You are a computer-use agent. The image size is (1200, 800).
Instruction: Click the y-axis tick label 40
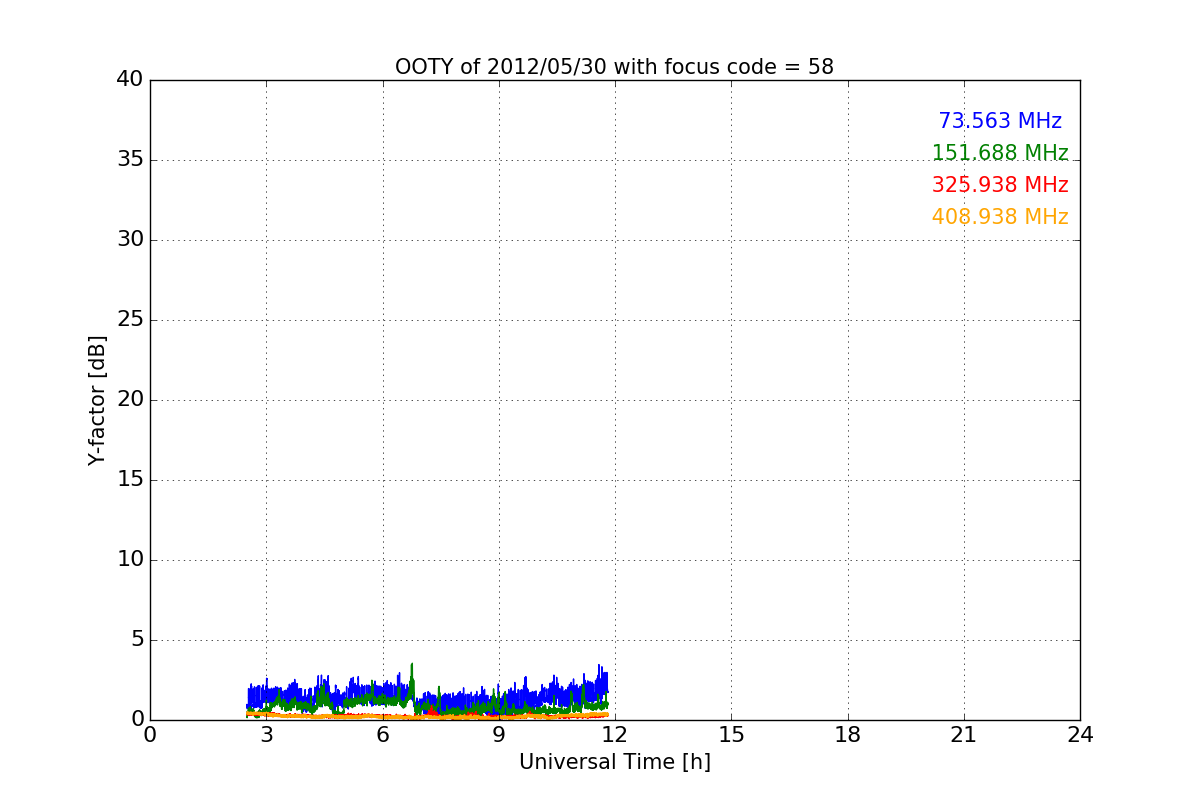[130, 80]
